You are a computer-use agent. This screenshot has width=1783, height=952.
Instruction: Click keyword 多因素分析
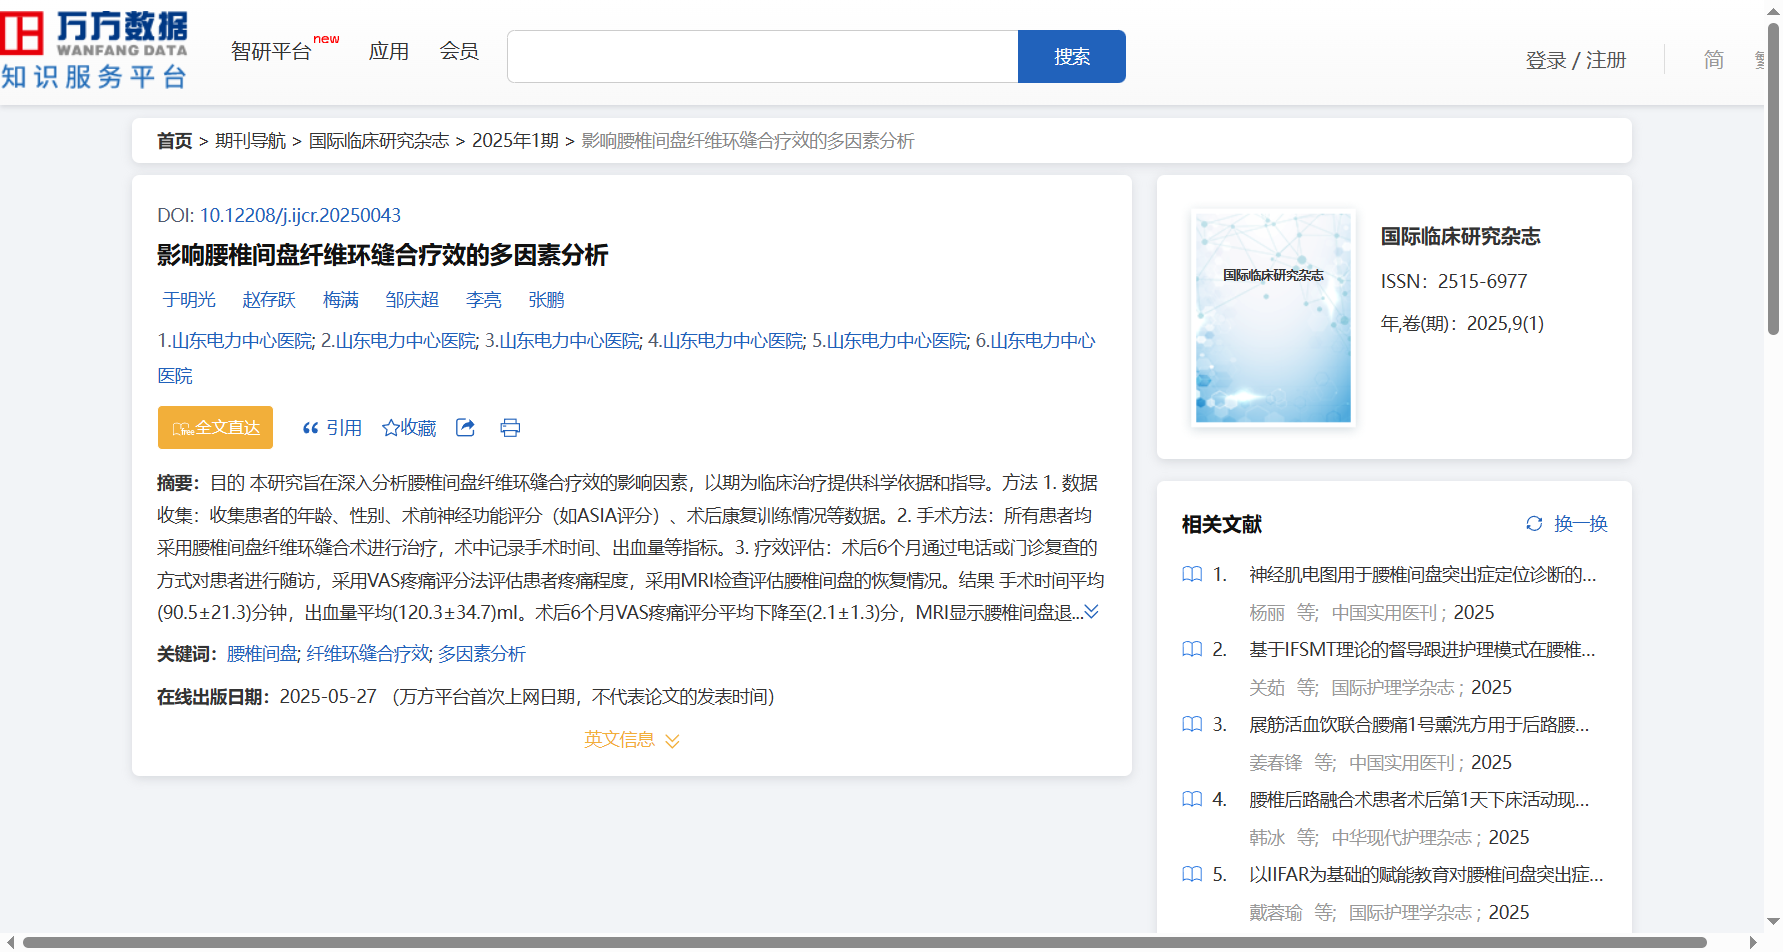coord(482,653)
